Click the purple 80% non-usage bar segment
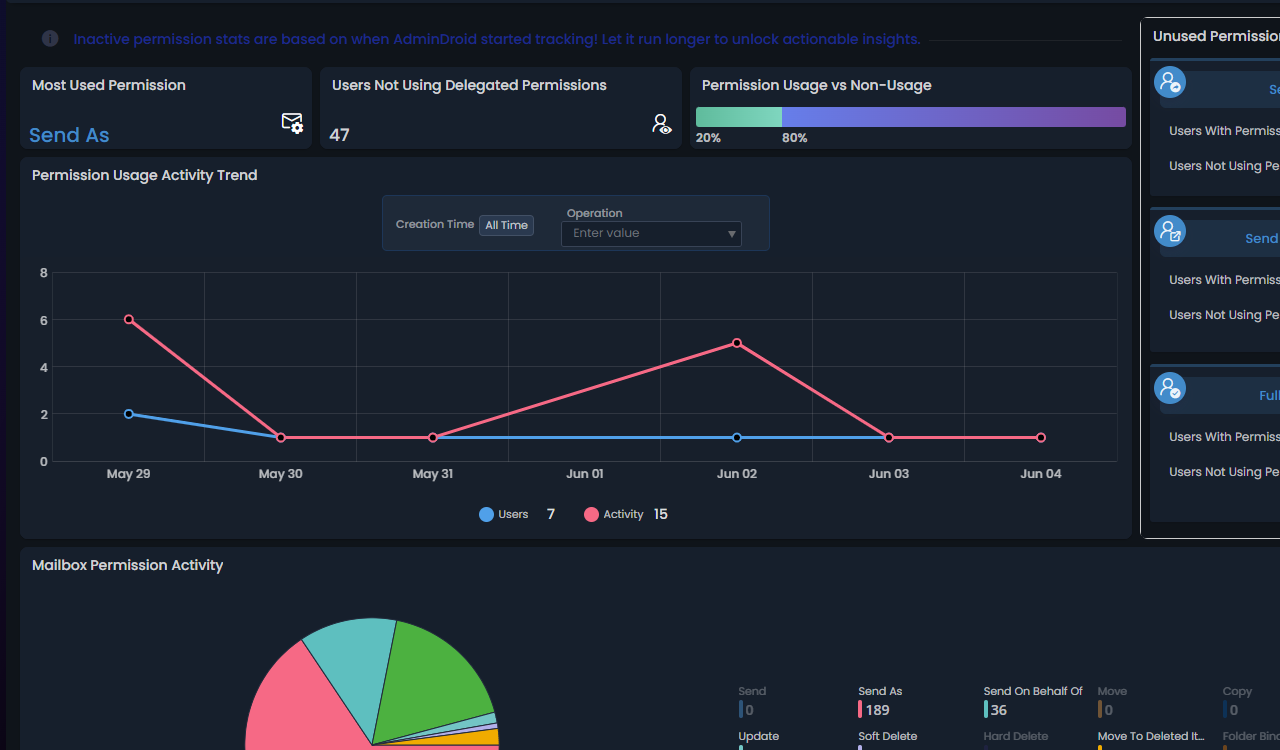Screen dimensions: 1280x750 point(953,117)
